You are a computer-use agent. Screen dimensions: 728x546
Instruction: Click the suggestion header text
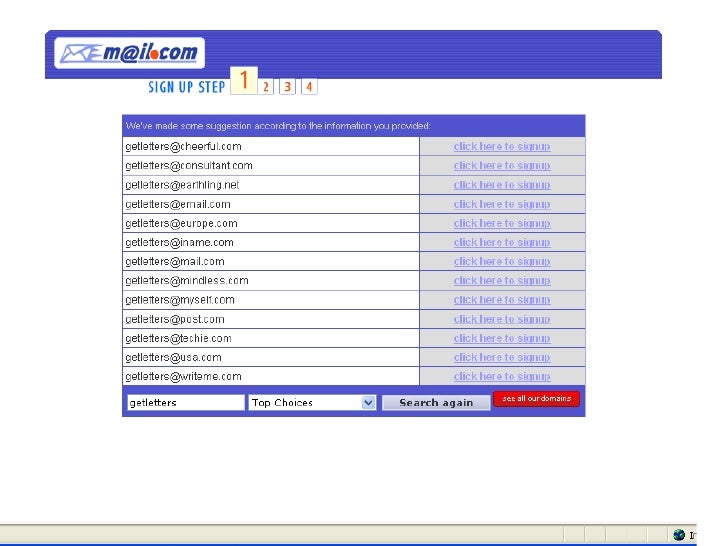[x=278, y=126]
